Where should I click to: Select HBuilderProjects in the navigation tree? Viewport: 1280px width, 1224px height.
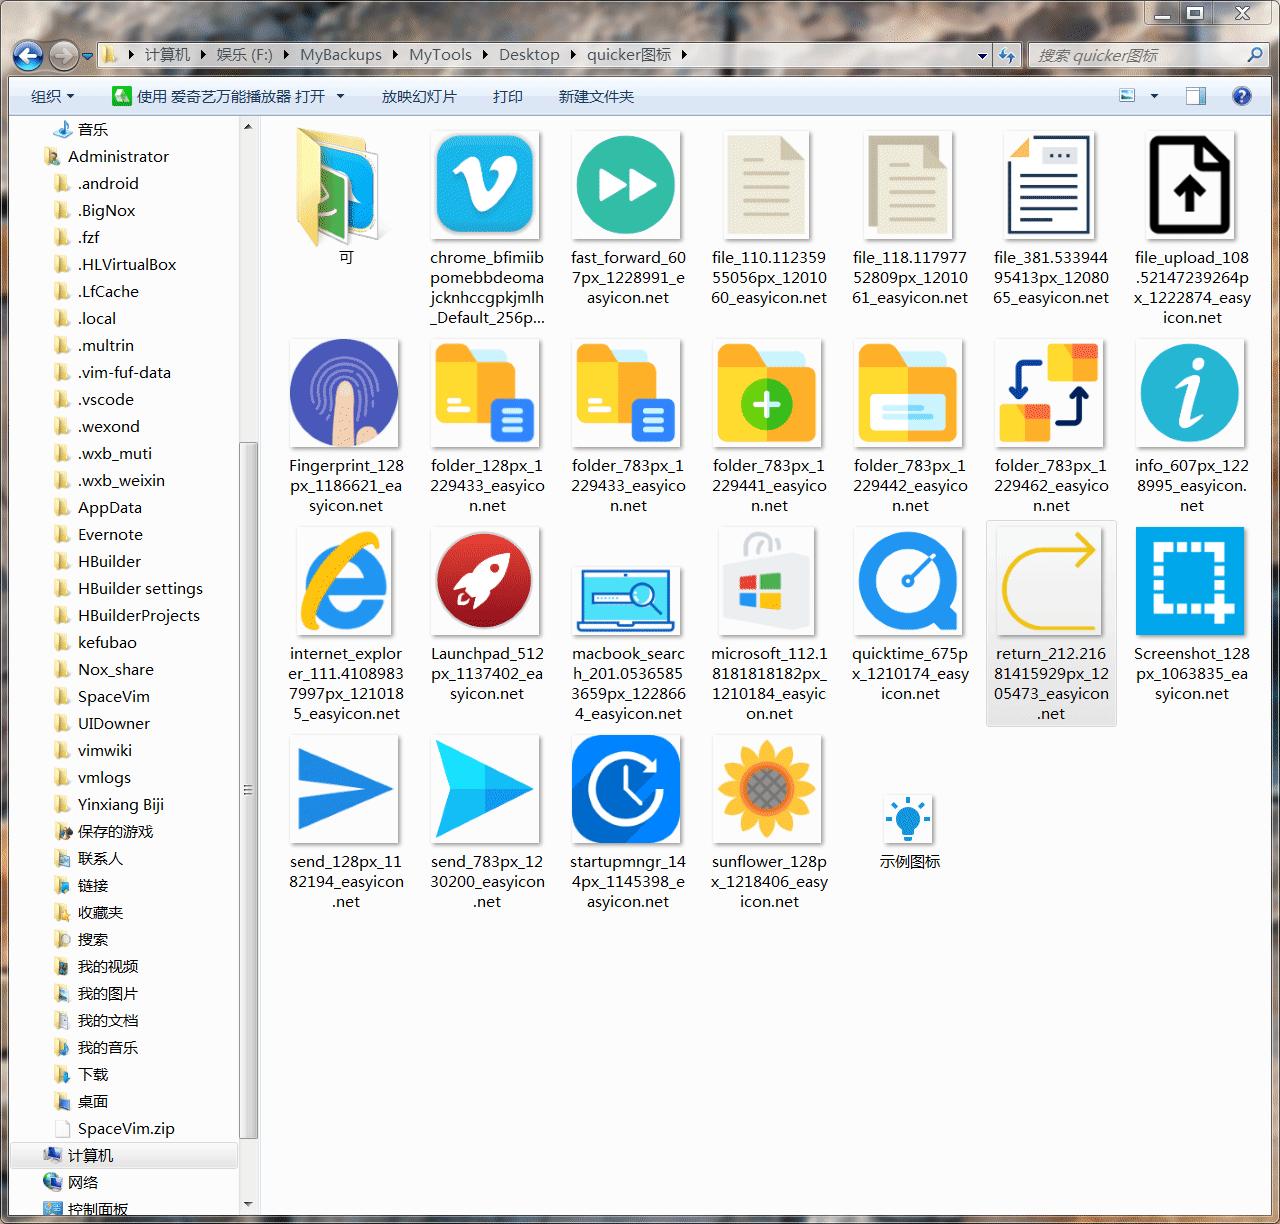138,616
